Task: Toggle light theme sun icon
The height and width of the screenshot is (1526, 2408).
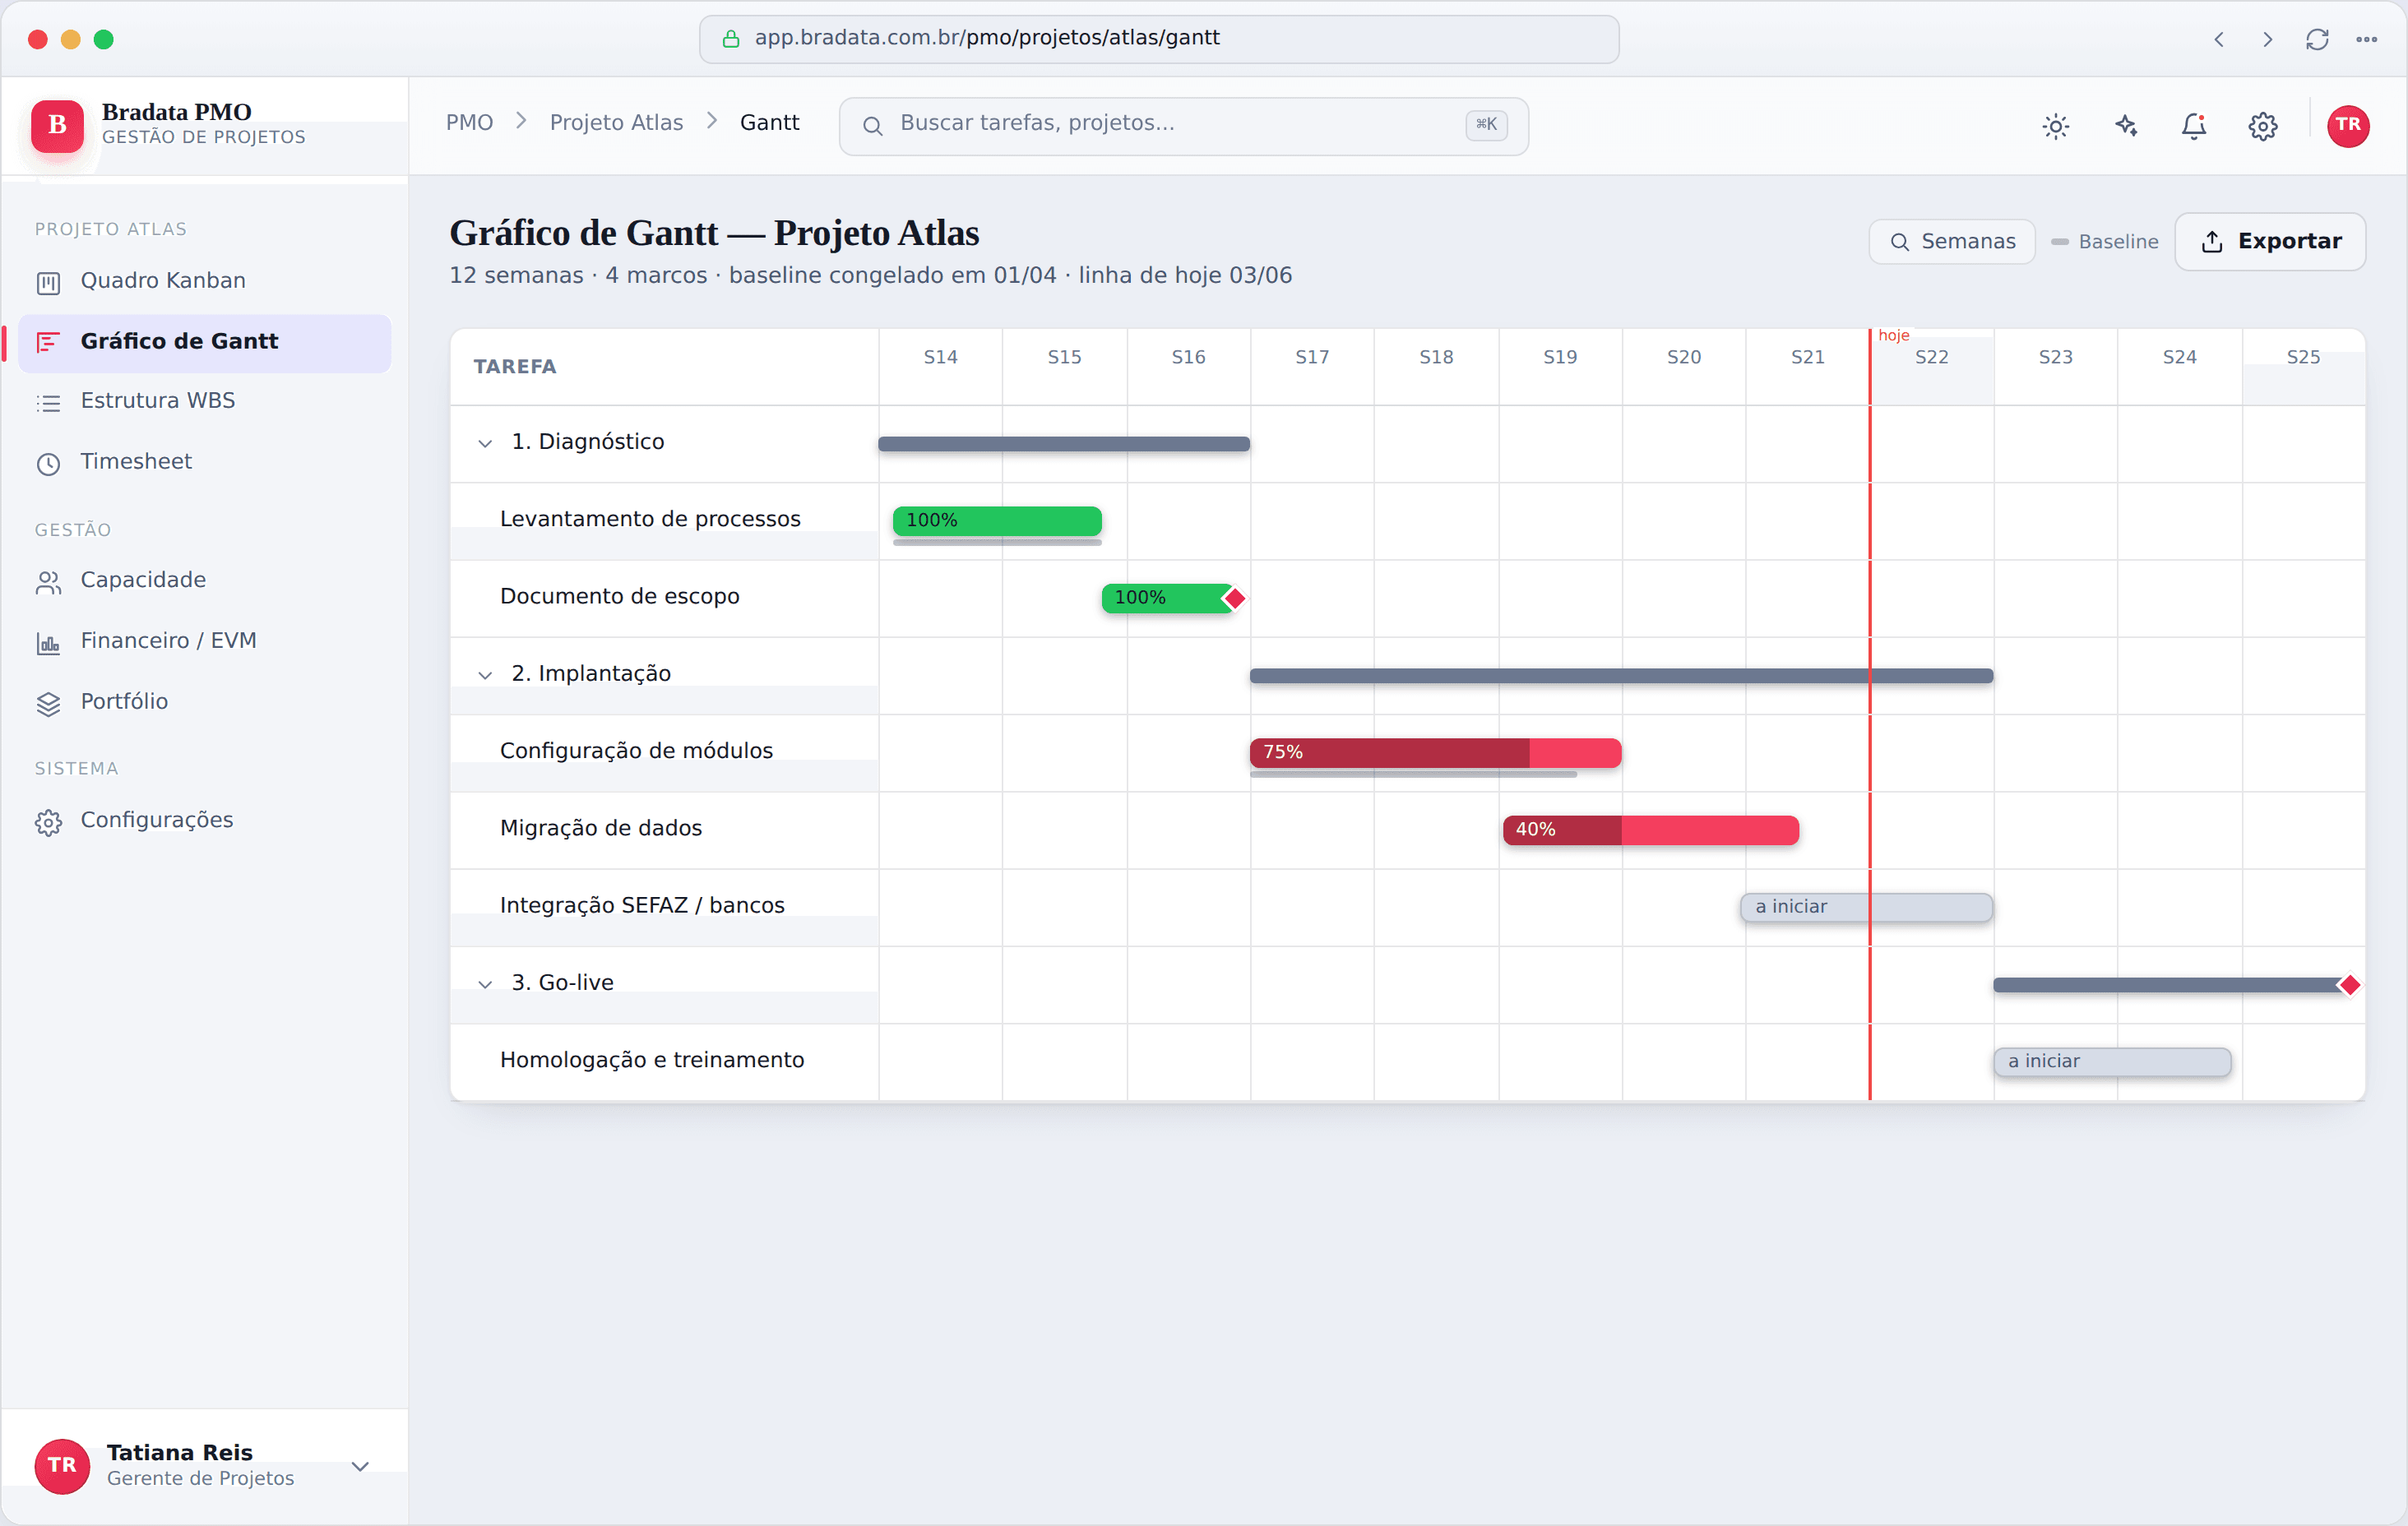Action: pyautogui.click(x=2055, y=126)
